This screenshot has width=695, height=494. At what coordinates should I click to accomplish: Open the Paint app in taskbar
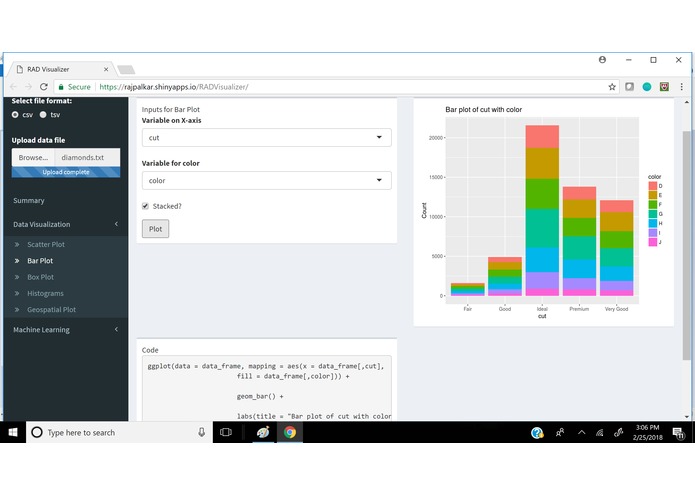click(263, 432)
